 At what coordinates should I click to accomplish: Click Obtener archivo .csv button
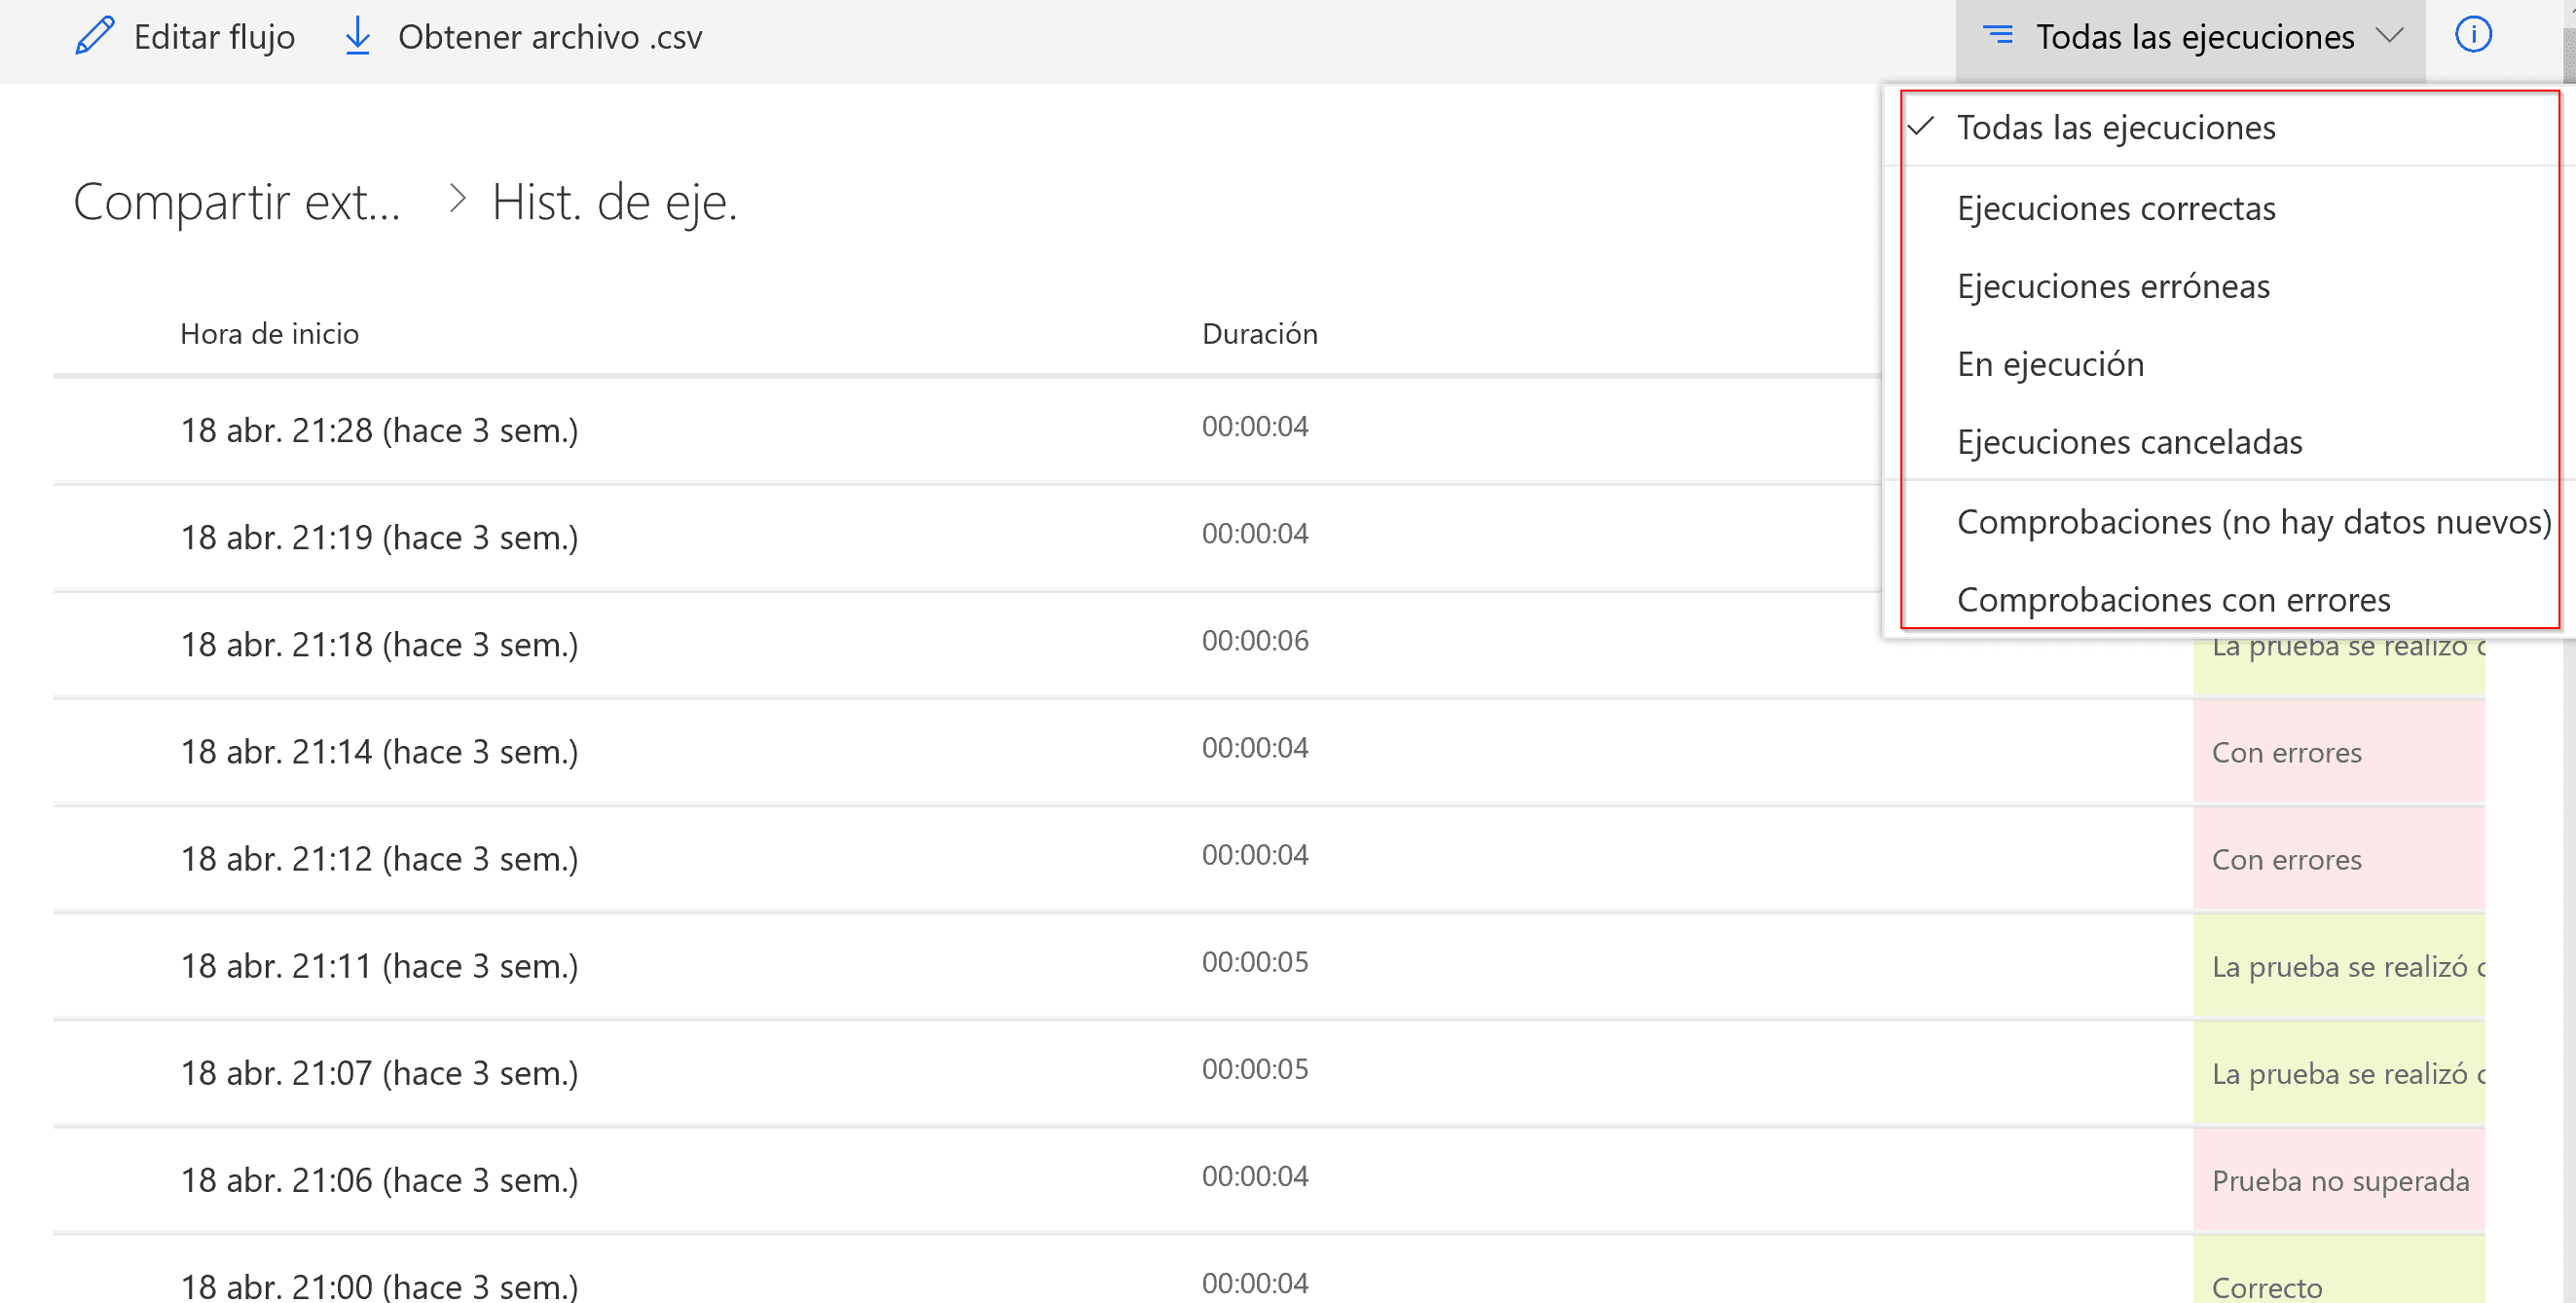click(x=523, y=37)
